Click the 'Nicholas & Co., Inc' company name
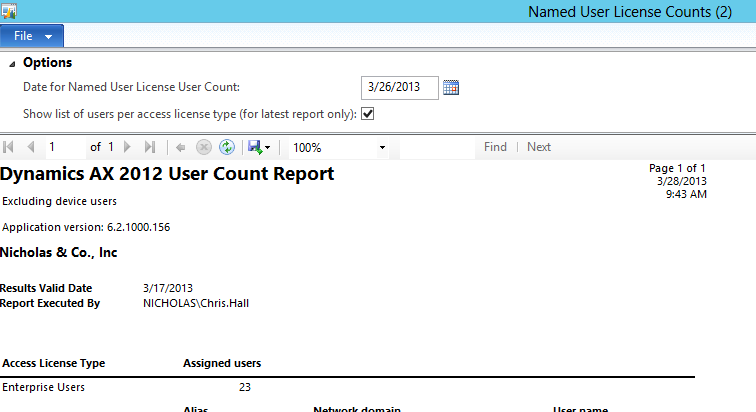Image resolution: width=756 pixels, height=412 pixels. pos(58,253)
